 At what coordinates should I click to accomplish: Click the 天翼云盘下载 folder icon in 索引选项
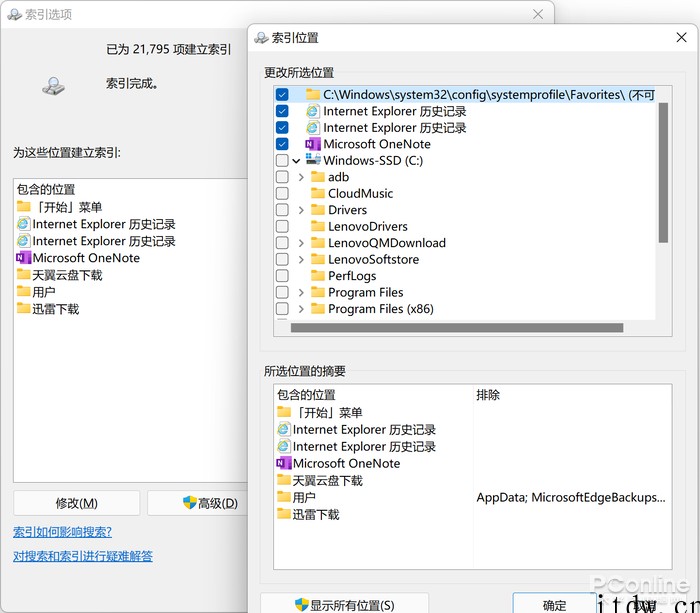[x=24, y=274]
